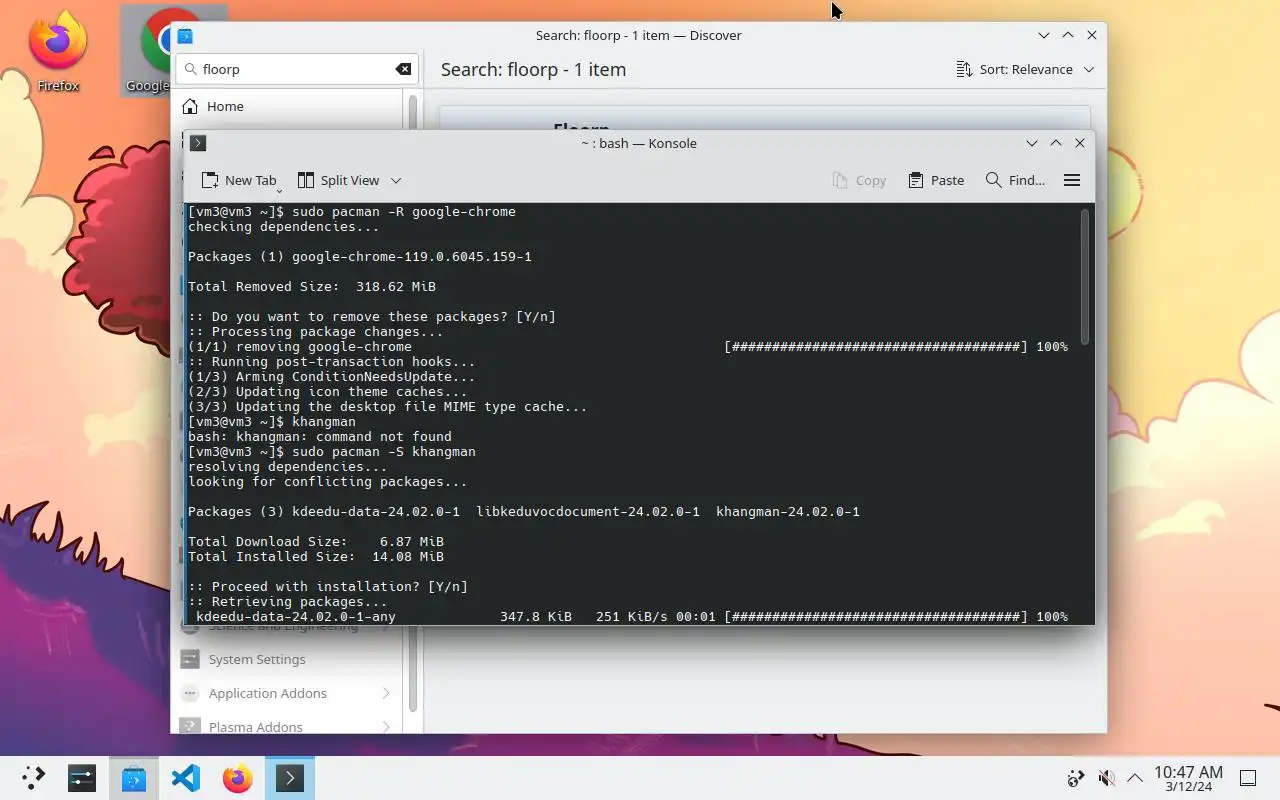Click the Split View button
Image resolution: width=1280 pixels, height=800 pixels.
339,180
